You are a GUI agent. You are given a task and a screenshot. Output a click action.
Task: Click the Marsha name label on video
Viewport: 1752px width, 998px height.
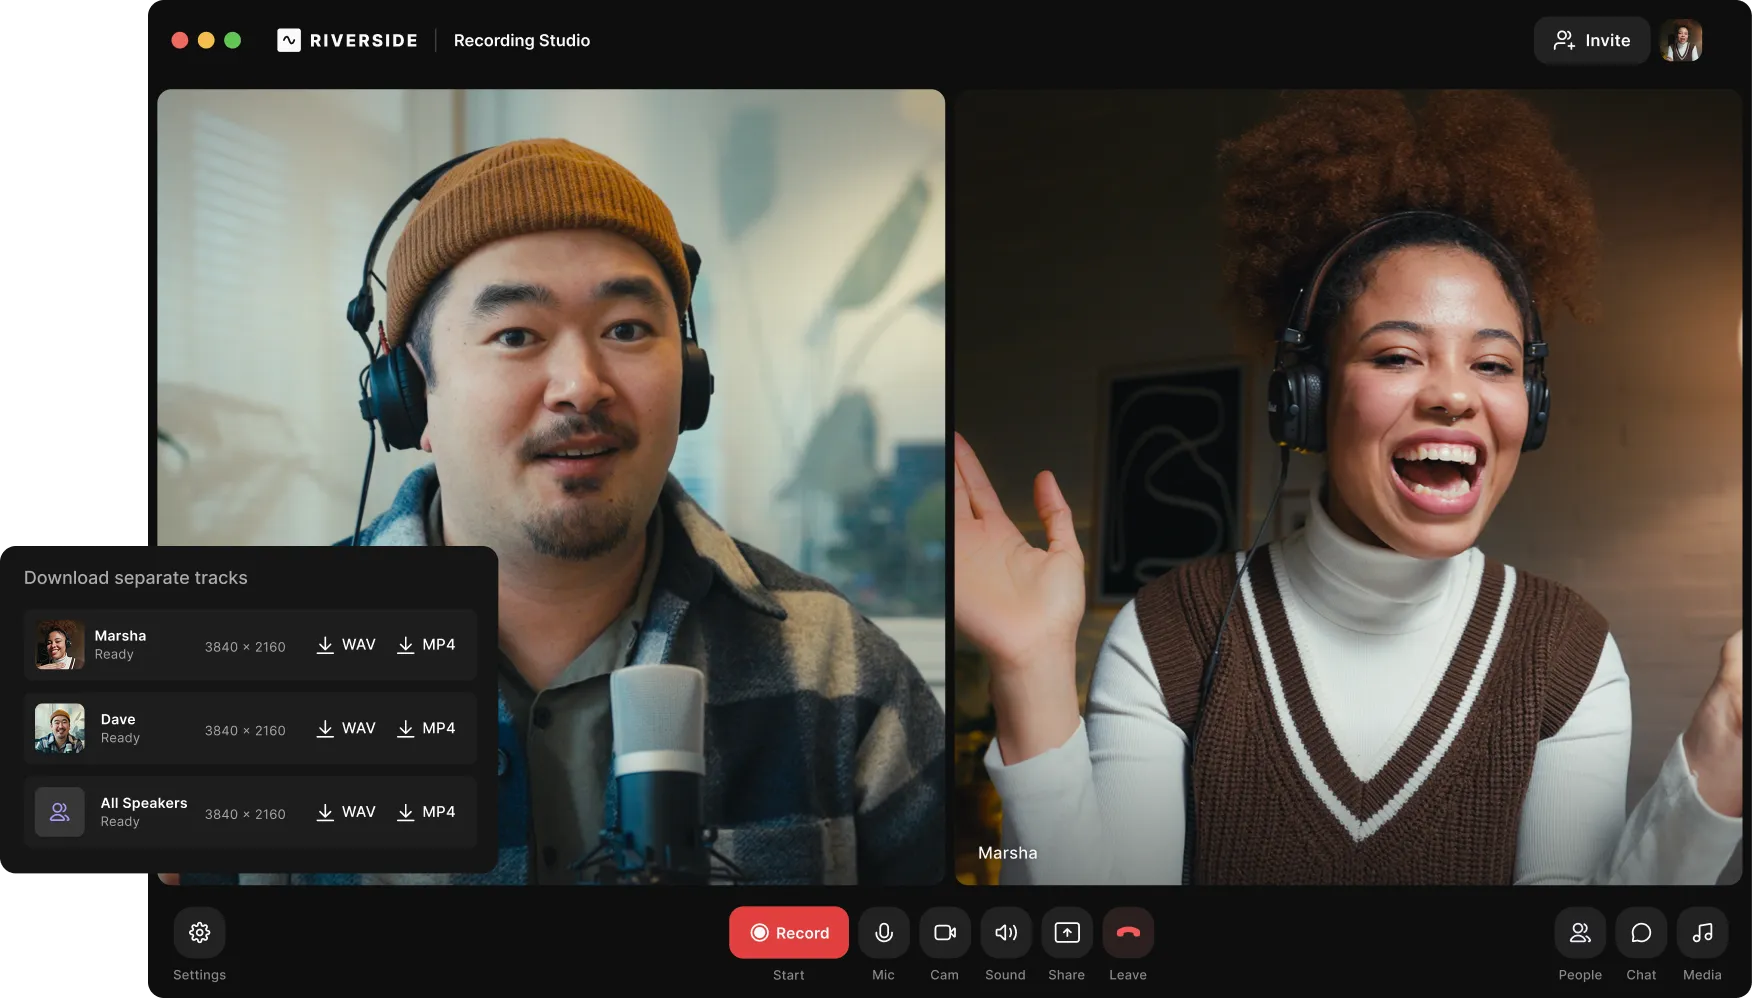click(x=1007, y=853)
